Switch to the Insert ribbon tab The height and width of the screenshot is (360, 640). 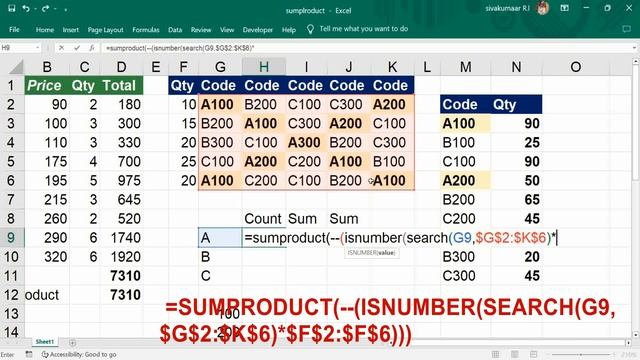tap(71, 29)
